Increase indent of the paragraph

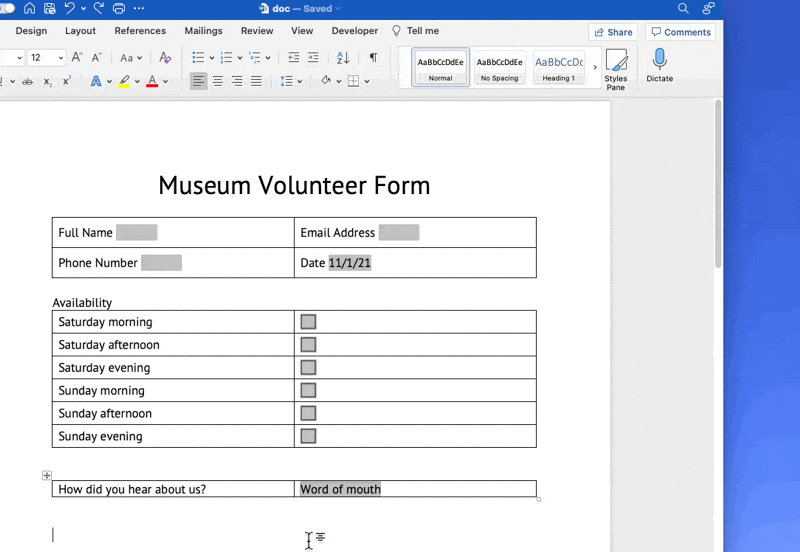pyautogui.click(x=313, y=58)
